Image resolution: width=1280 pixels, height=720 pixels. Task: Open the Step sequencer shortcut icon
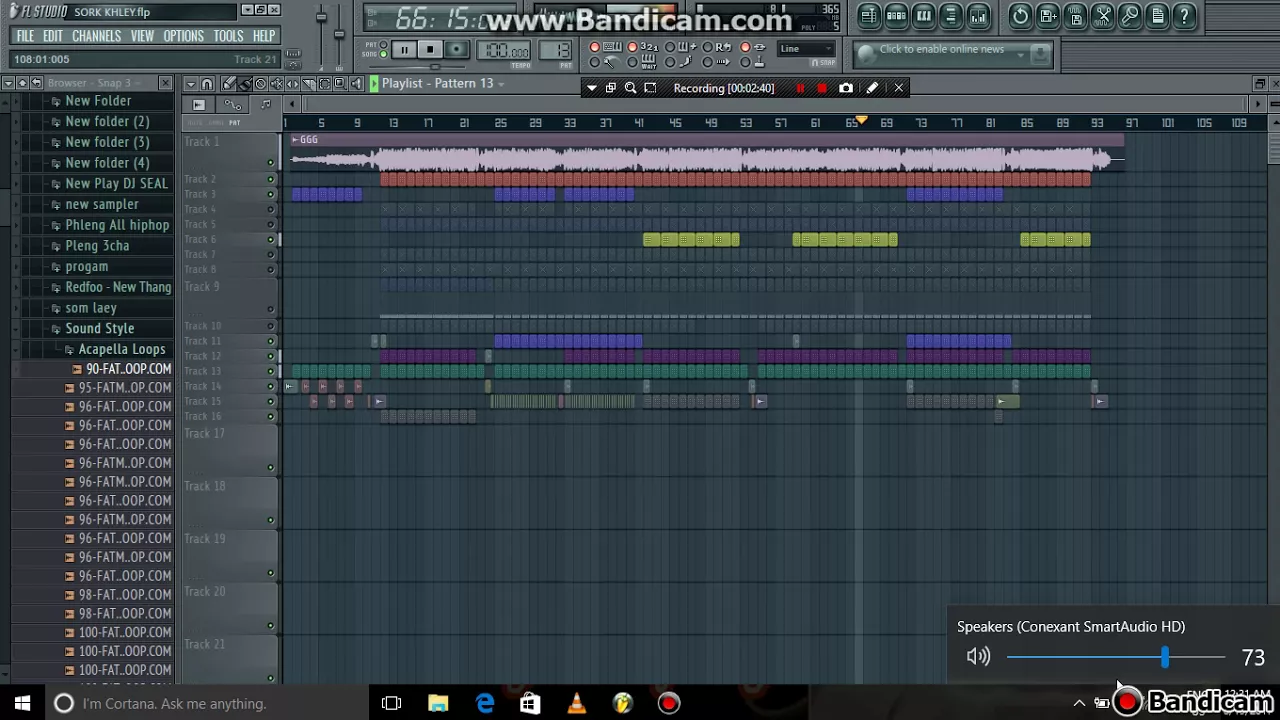[x=897, y=15]
